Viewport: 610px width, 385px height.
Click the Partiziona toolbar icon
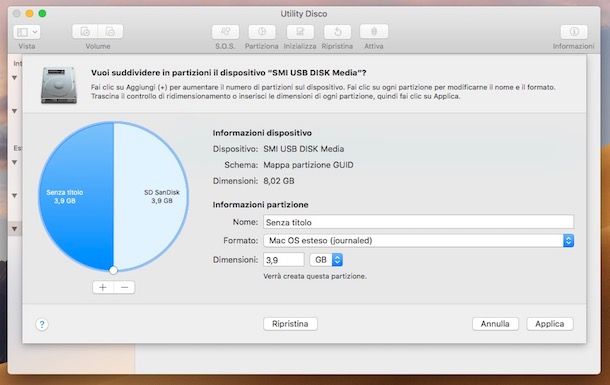pos(261,32)
